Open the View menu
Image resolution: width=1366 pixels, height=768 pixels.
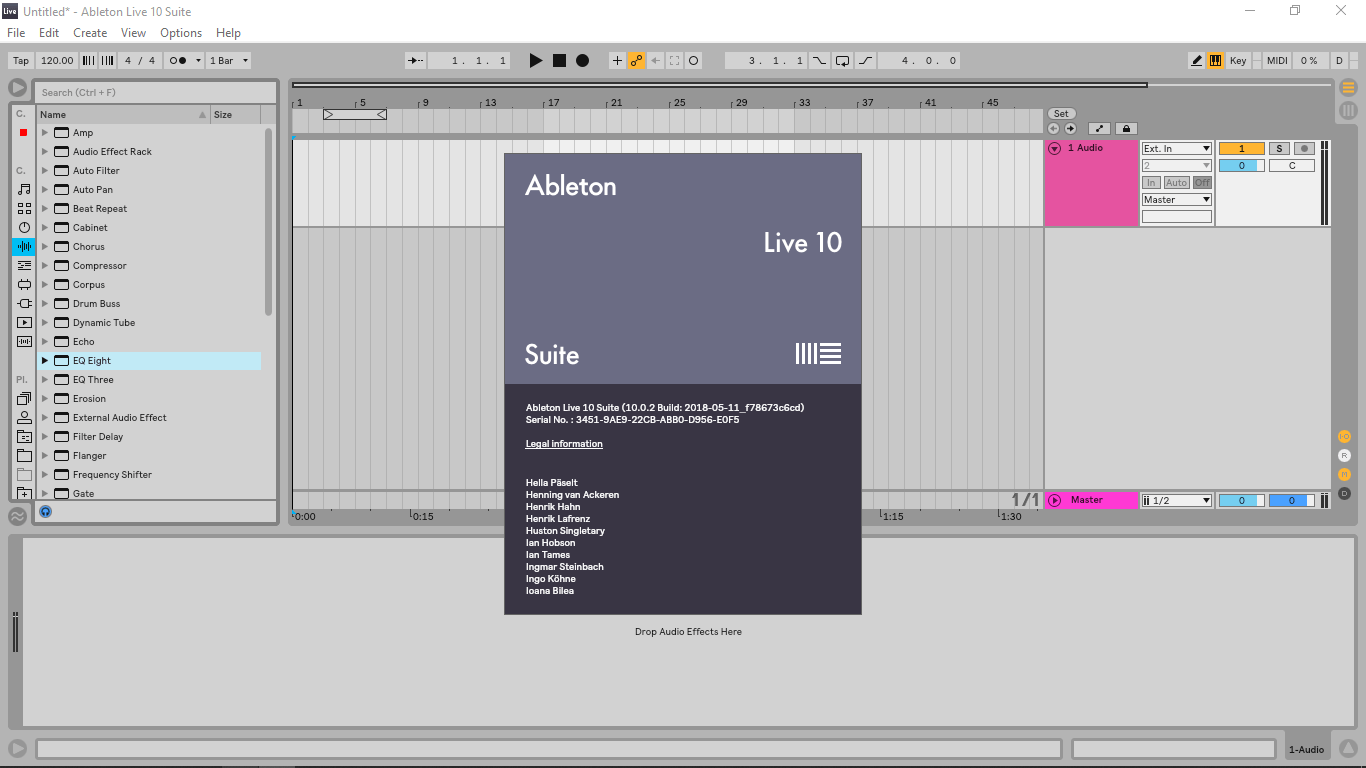coord(133,33)
